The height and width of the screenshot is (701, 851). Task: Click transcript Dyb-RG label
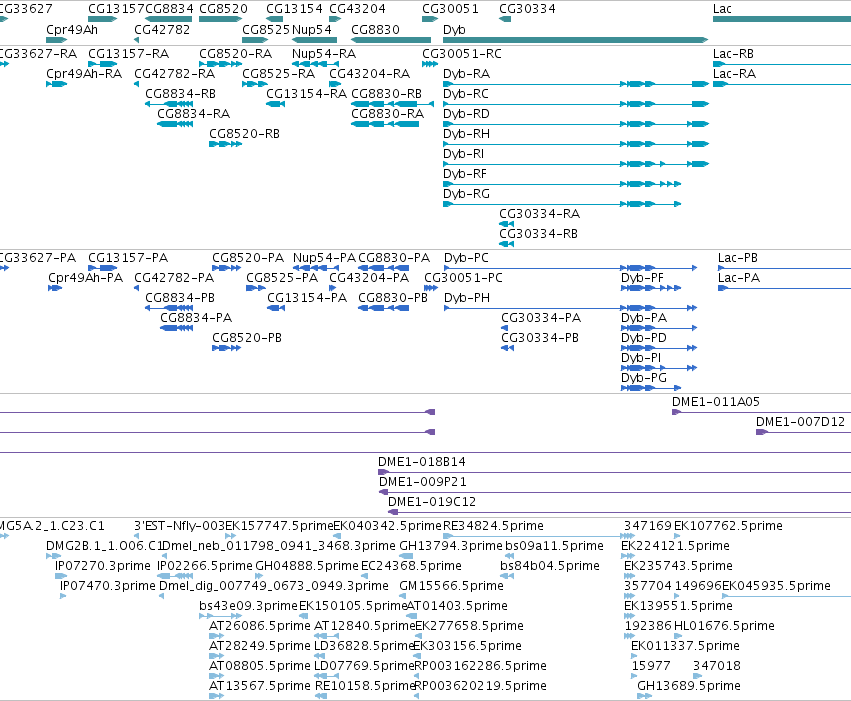point(466,194)
